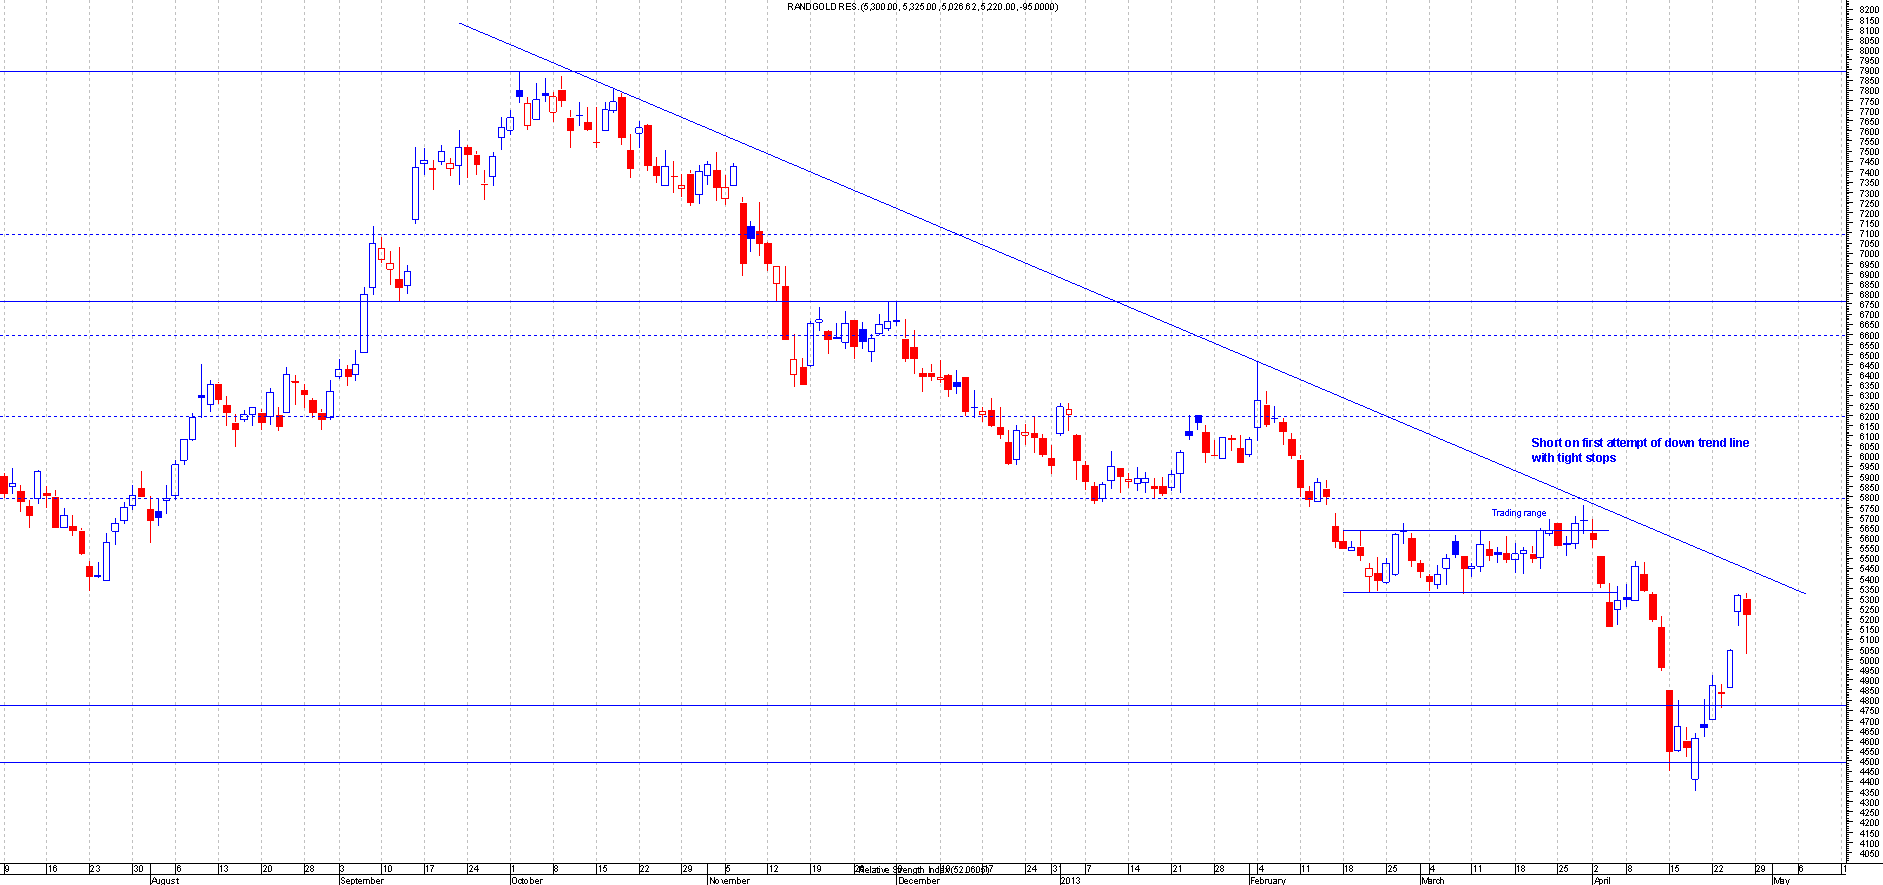Click the last red candle on the chart
The image size is (1883, 885).
[1746, 608]
